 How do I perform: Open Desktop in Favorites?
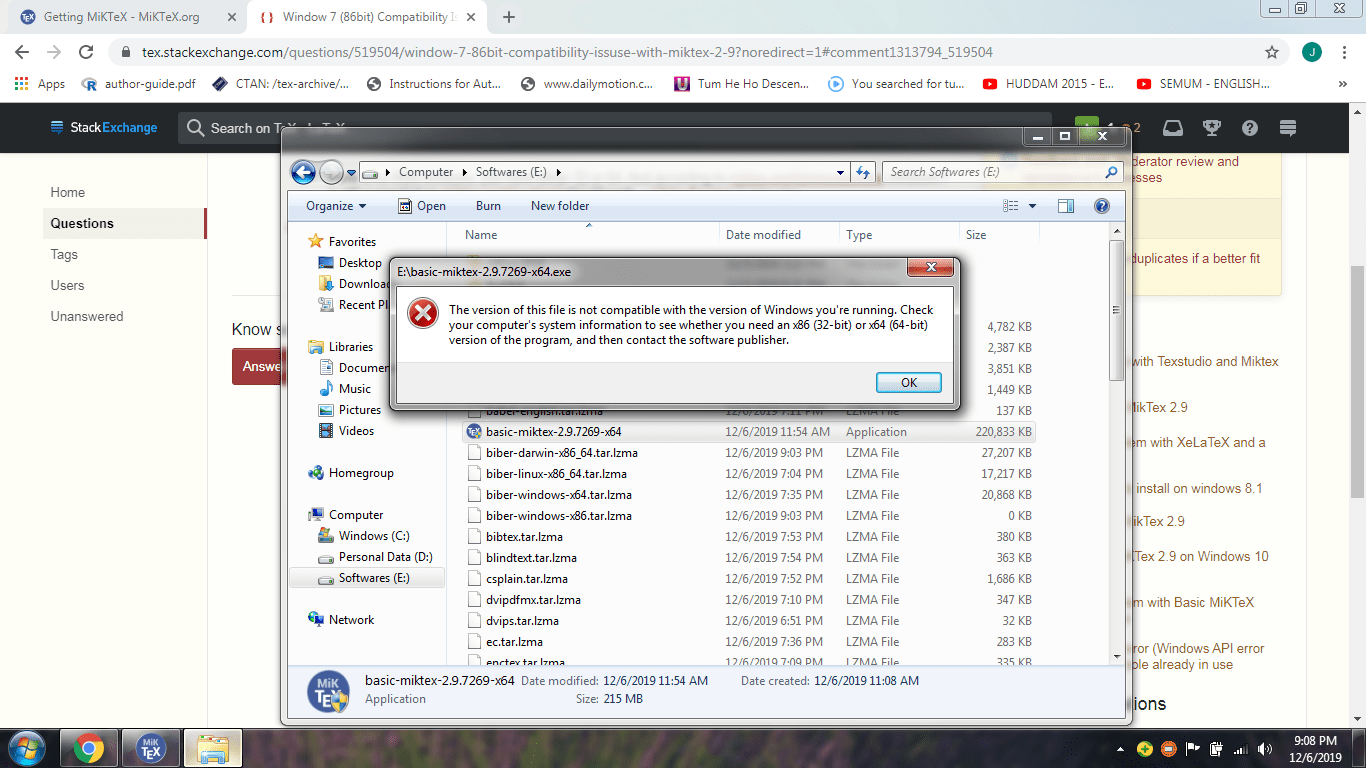(x=360, y=263)
